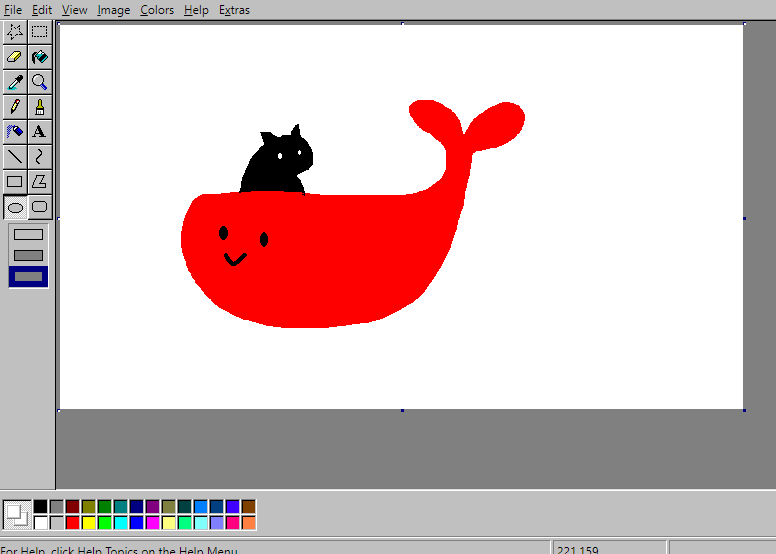
Task: Pick the yellow color swatch
Action: (x=89, y=522)
